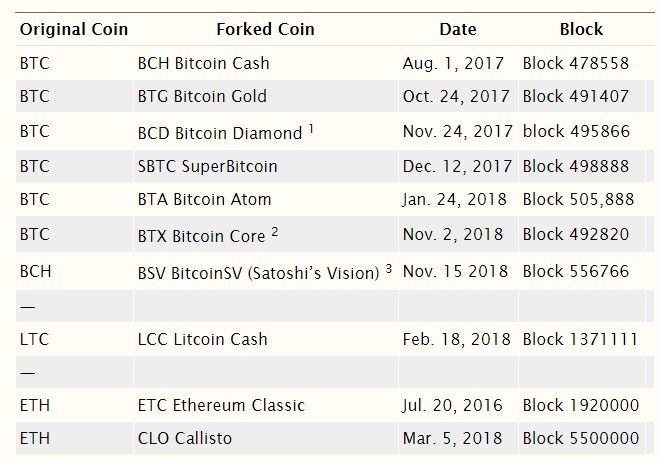Viewport: 659px width, 461px height.
Task: Click footnote 1 next to Bitcoin Diamond
Action: coord(311,129)
